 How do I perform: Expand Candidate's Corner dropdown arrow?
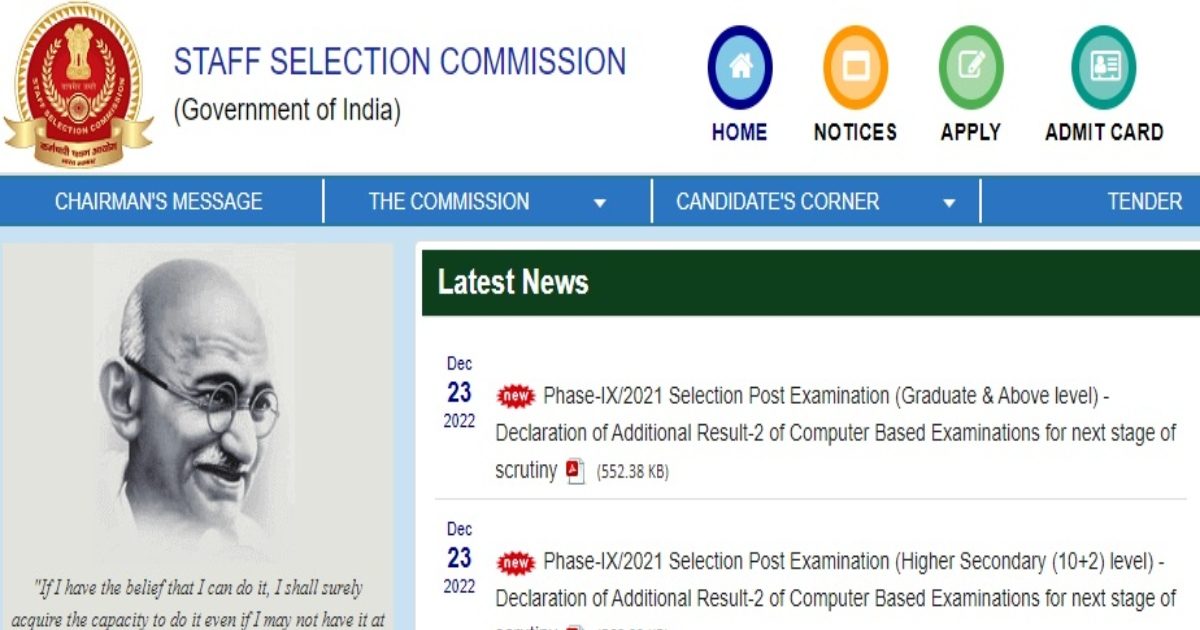pyautogui.click(x=949, y=203)
